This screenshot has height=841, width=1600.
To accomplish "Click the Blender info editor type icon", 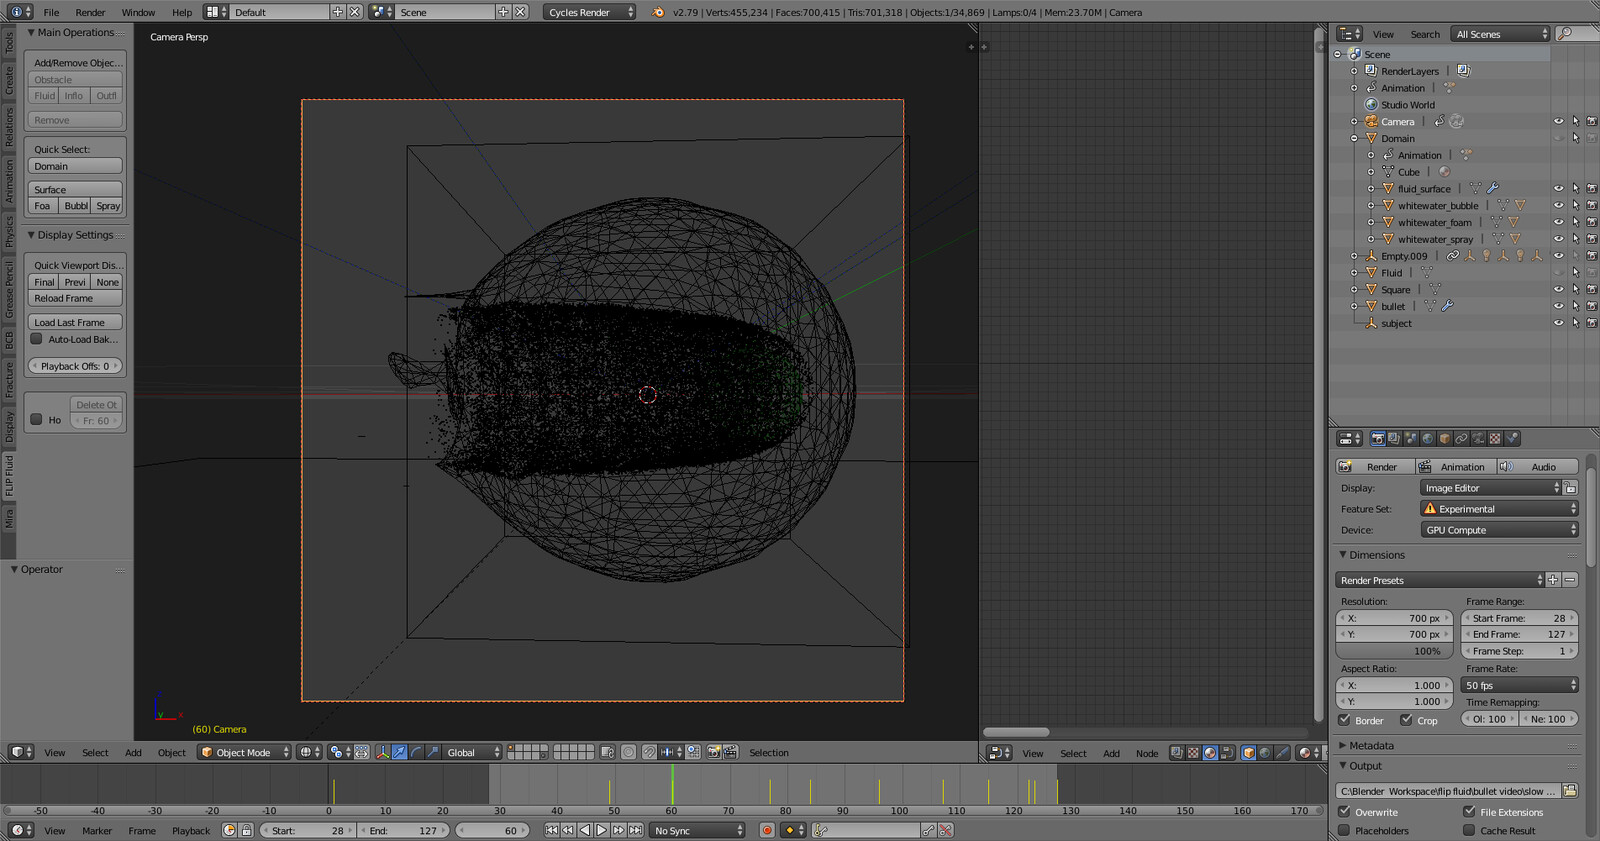I will point(20,12).
